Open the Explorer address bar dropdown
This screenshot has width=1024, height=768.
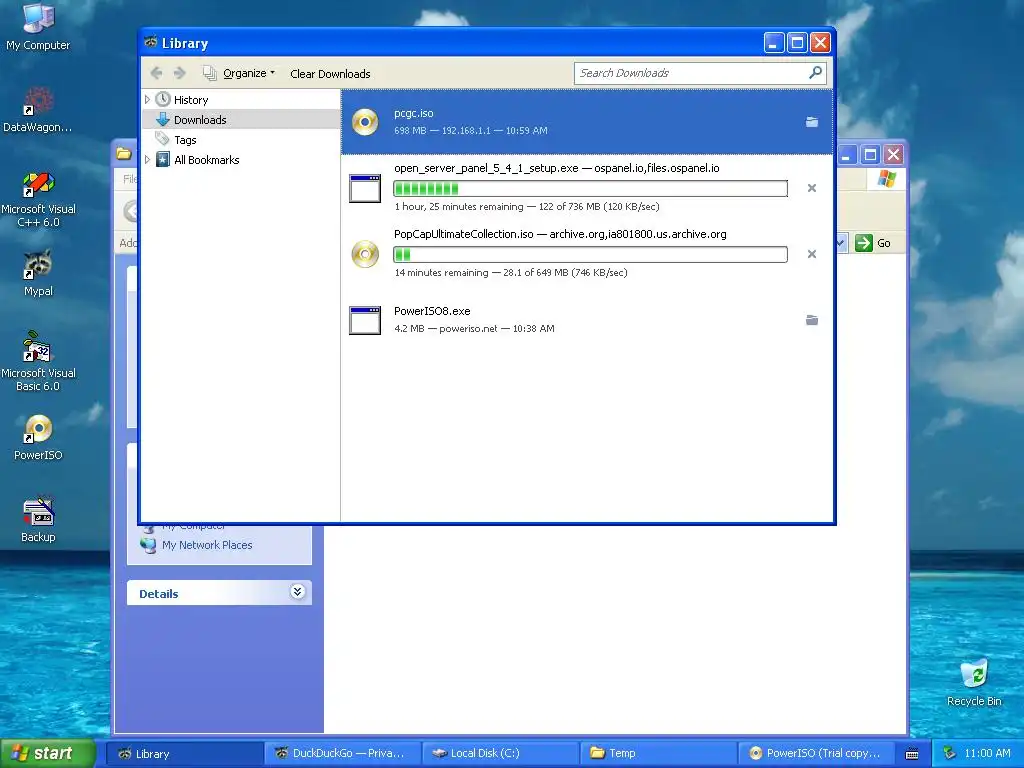(840, 243)
